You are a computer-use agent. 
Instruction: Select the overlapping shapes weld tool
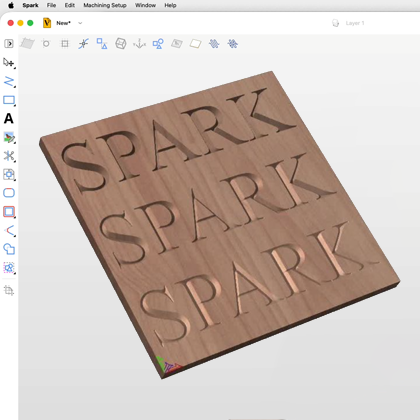9,249
